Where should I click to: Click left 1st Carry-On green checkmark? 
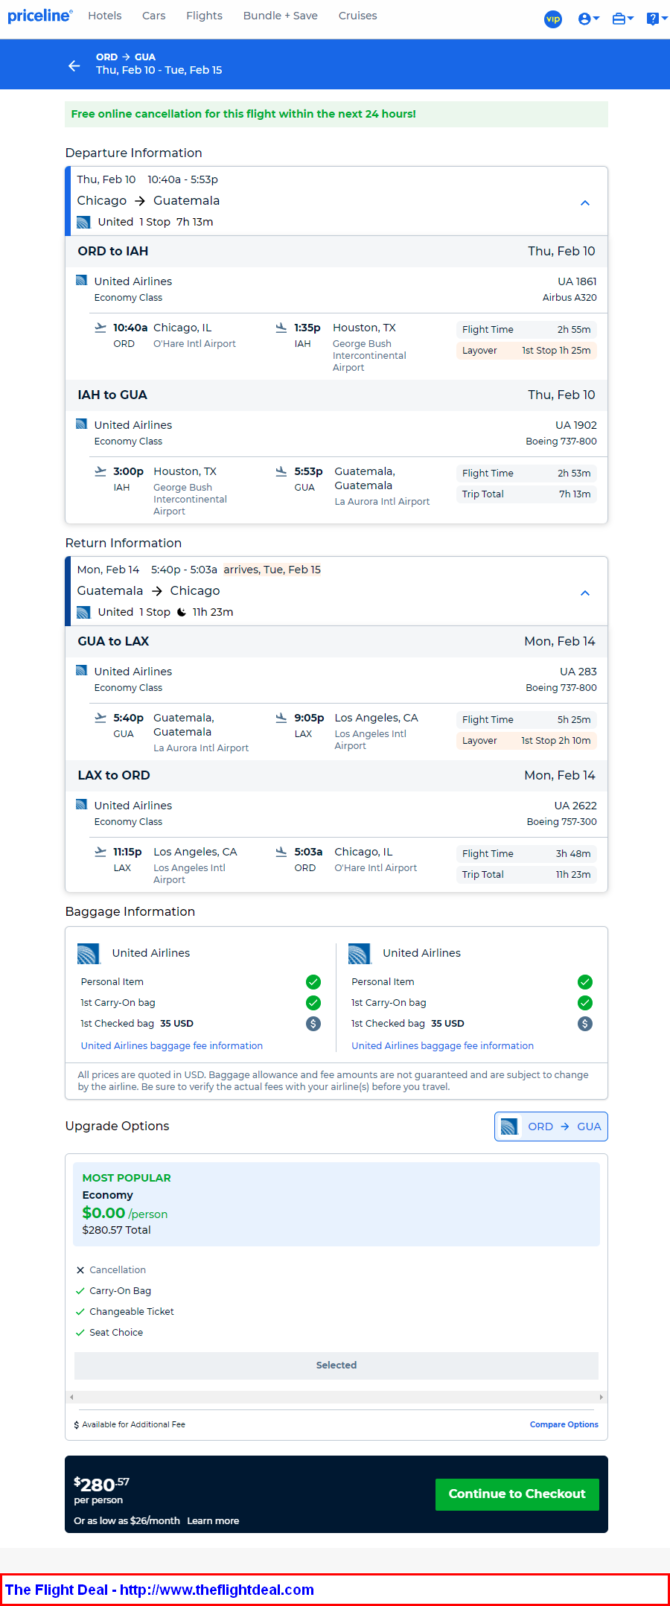(x=313, y=1002)
